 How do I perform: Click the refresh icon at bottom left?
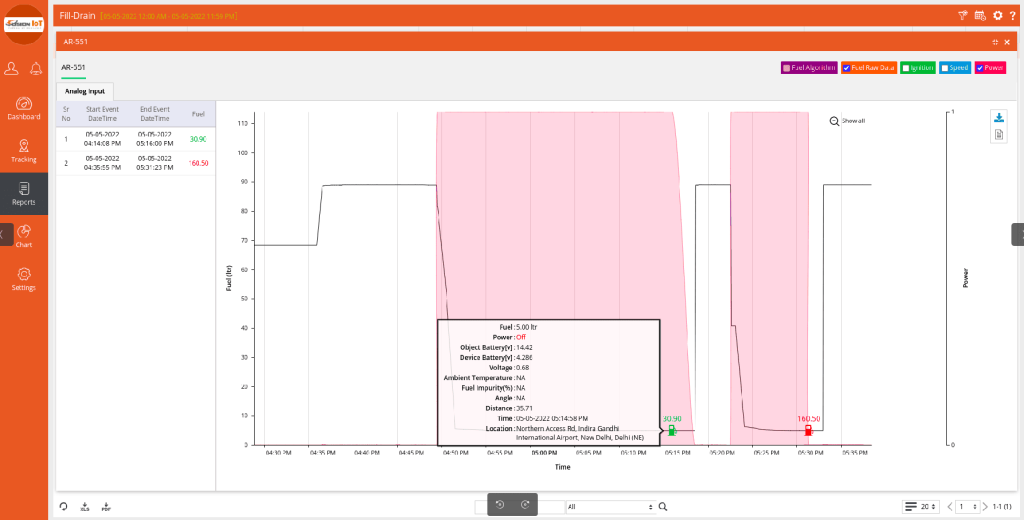tap(63, 506)
